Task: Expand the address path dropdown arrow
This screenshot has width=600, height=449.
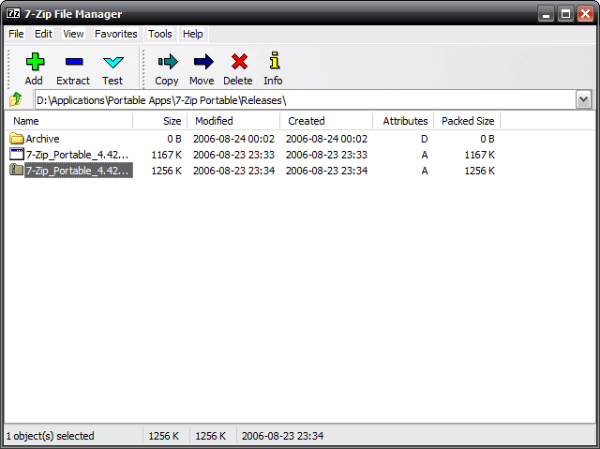Action: point(583,100)
